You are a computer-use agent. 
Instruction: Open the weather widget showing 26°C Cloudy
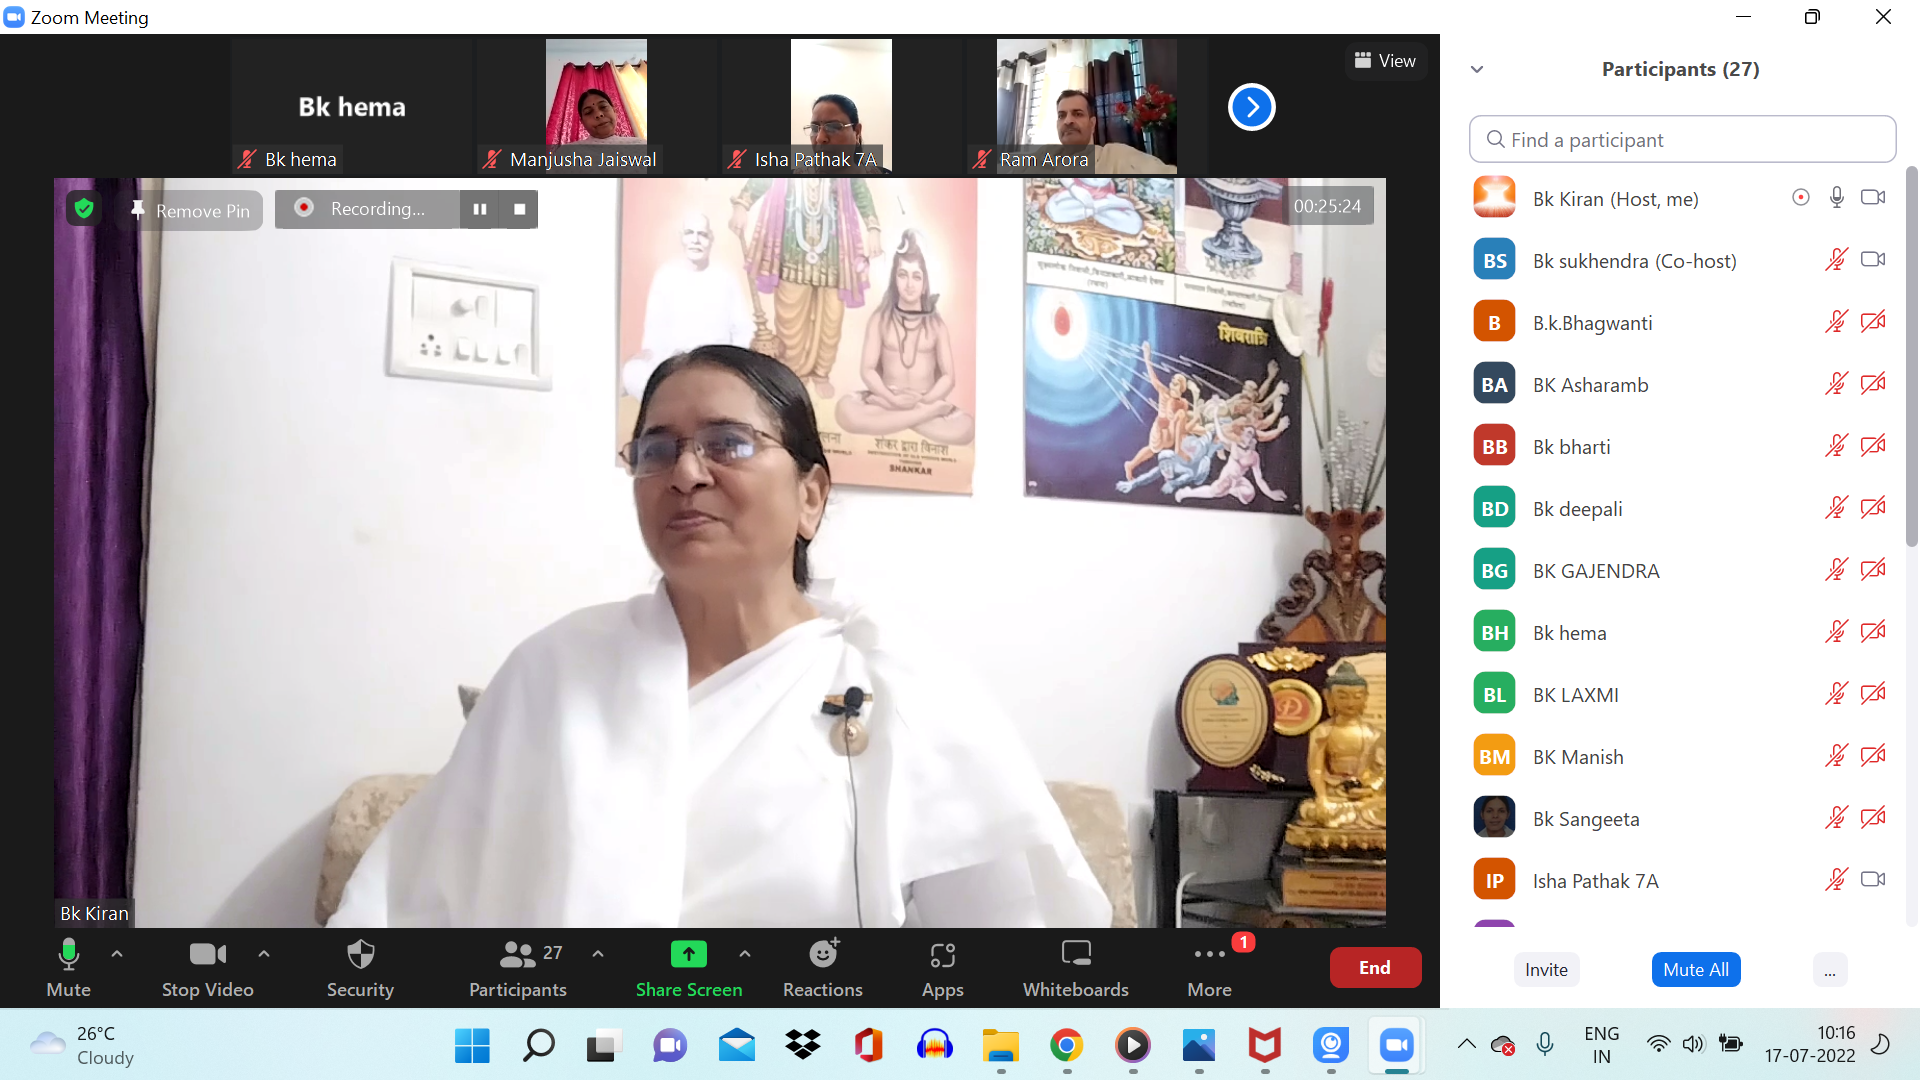[x=82, y=1046]
